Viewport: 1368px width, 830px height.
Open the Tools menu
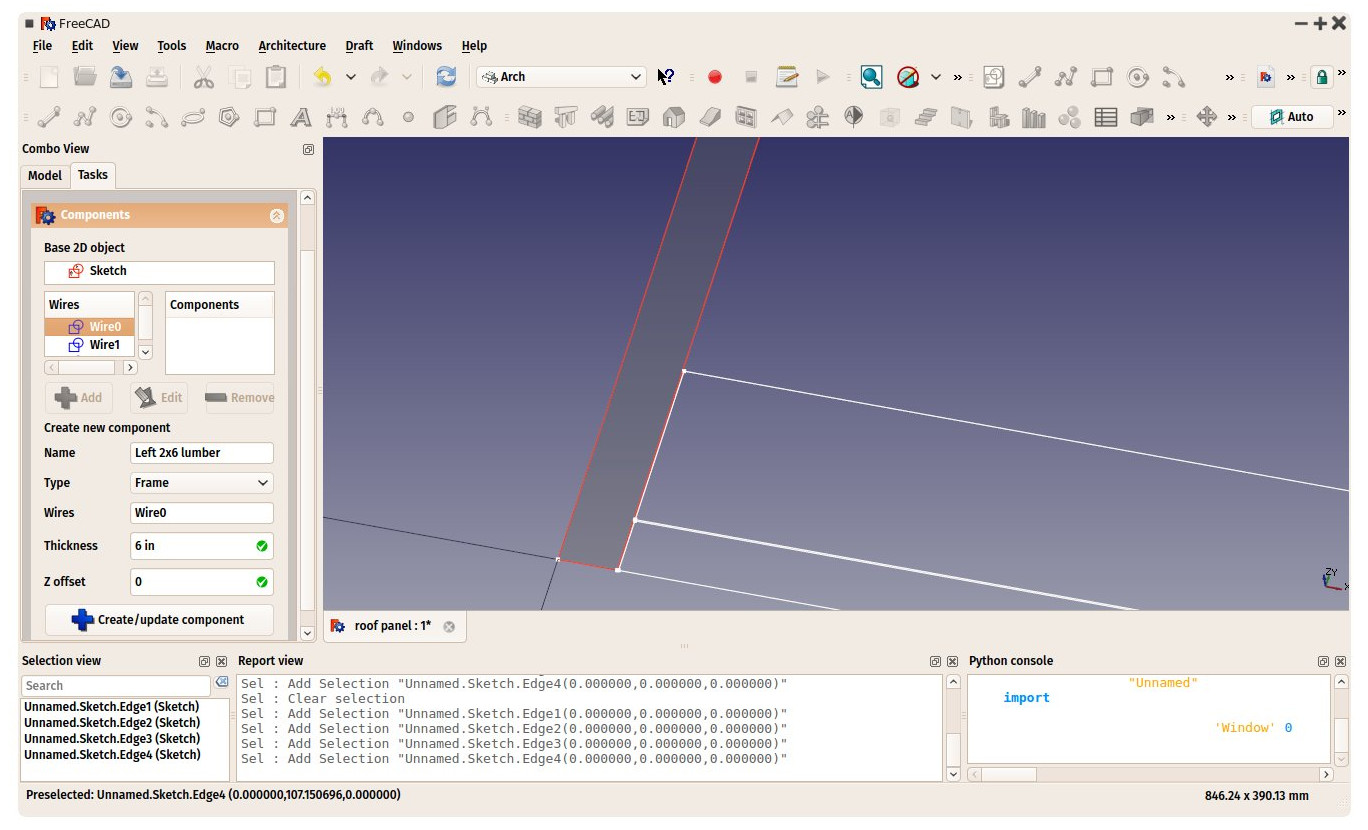click(172, 46)
